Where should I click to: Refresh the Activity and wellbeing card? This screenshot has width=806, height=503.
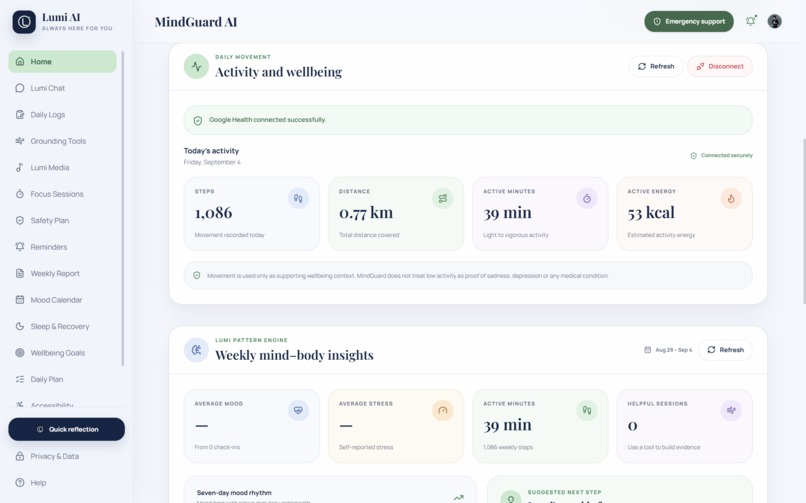tap(655, 66)
